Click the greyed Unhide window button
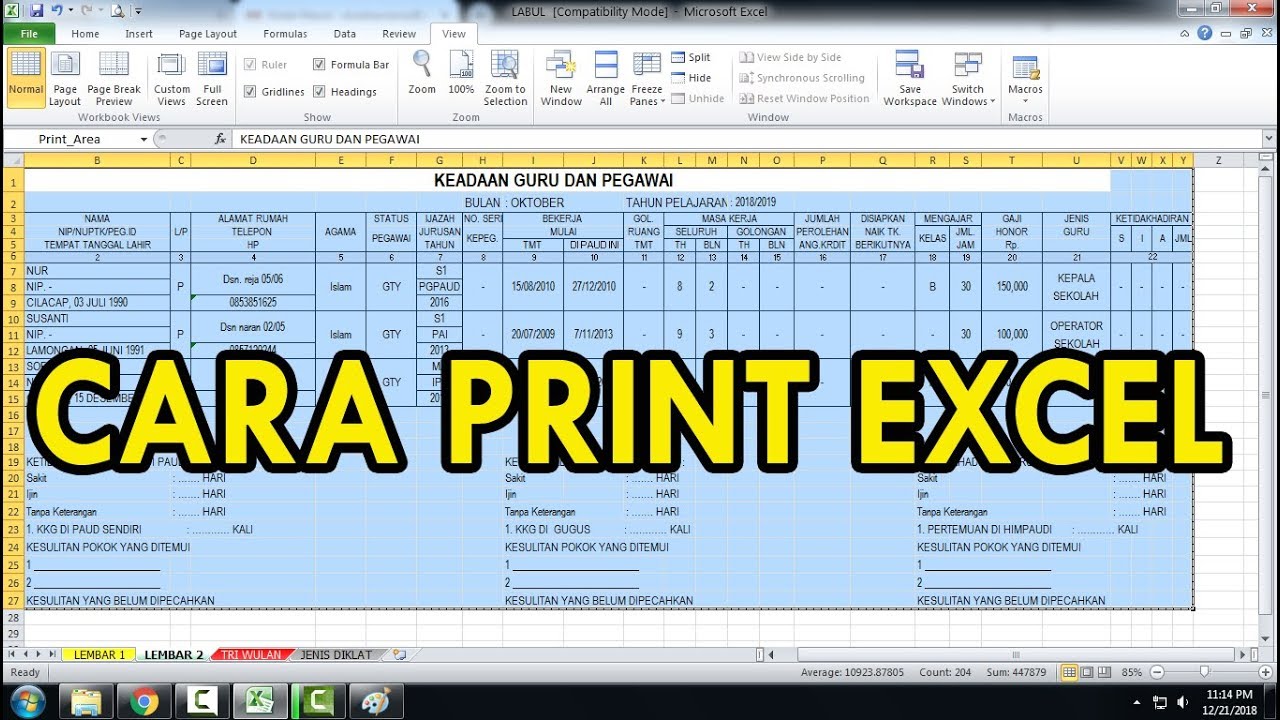The image size is (1280, 720). (698, 98)
